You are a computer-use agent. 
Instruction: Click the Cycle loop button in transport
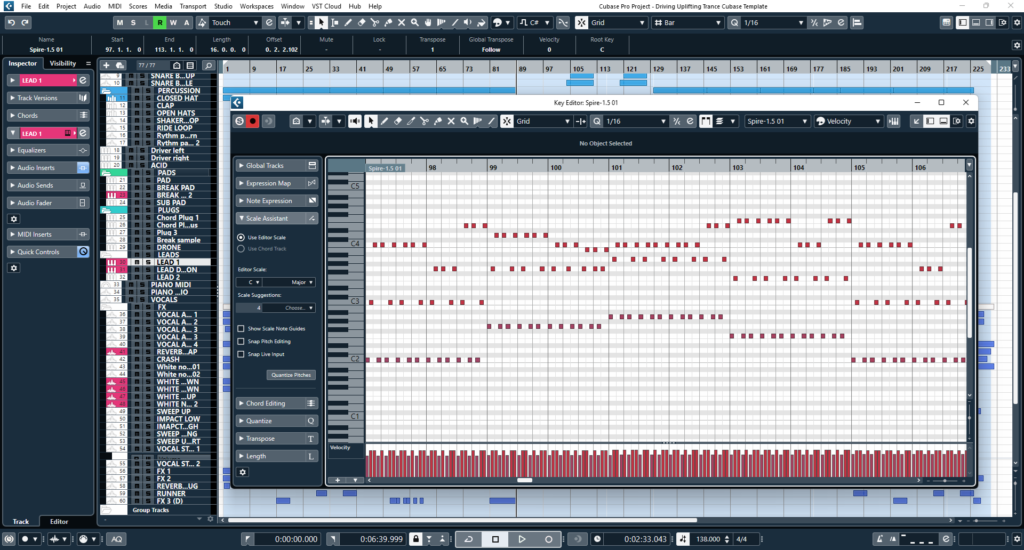[x=468, y=539]
